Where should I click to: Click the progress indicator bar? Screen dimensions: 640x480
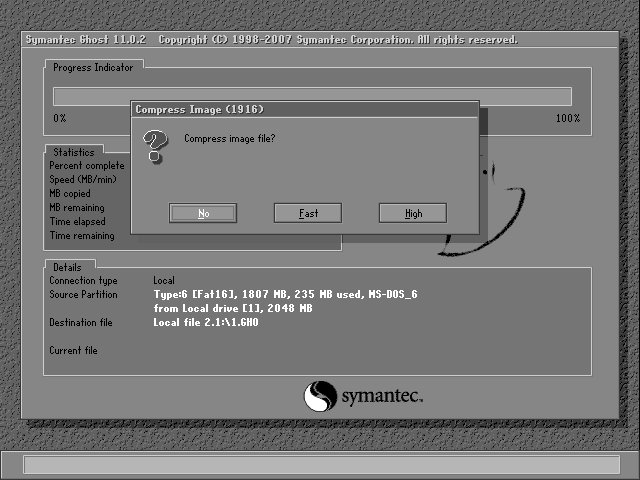312,96
